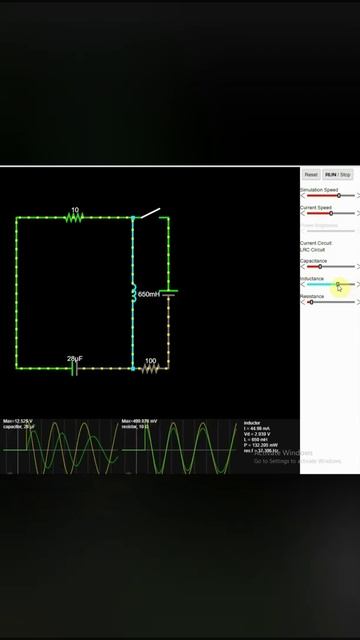Screen dimensions: 360x640
Task: Click the Reset button
Action: point(311,175)
